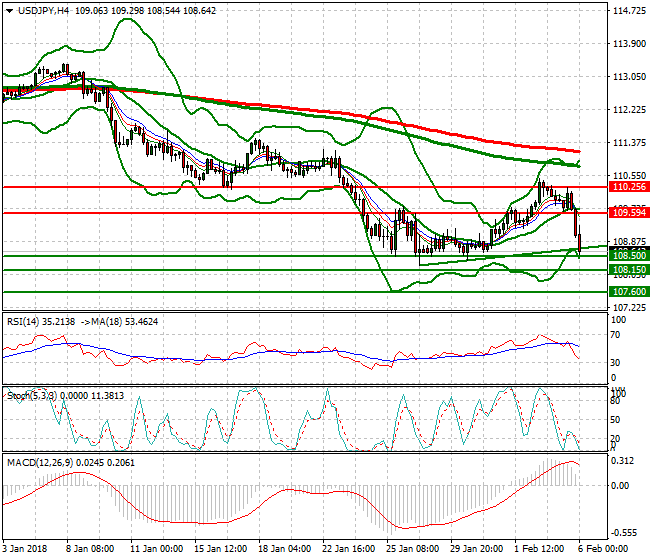Viewport: 650px width, 560px height.
Task: Click the 3 Jan 2018 date marker
Action: 25,551
